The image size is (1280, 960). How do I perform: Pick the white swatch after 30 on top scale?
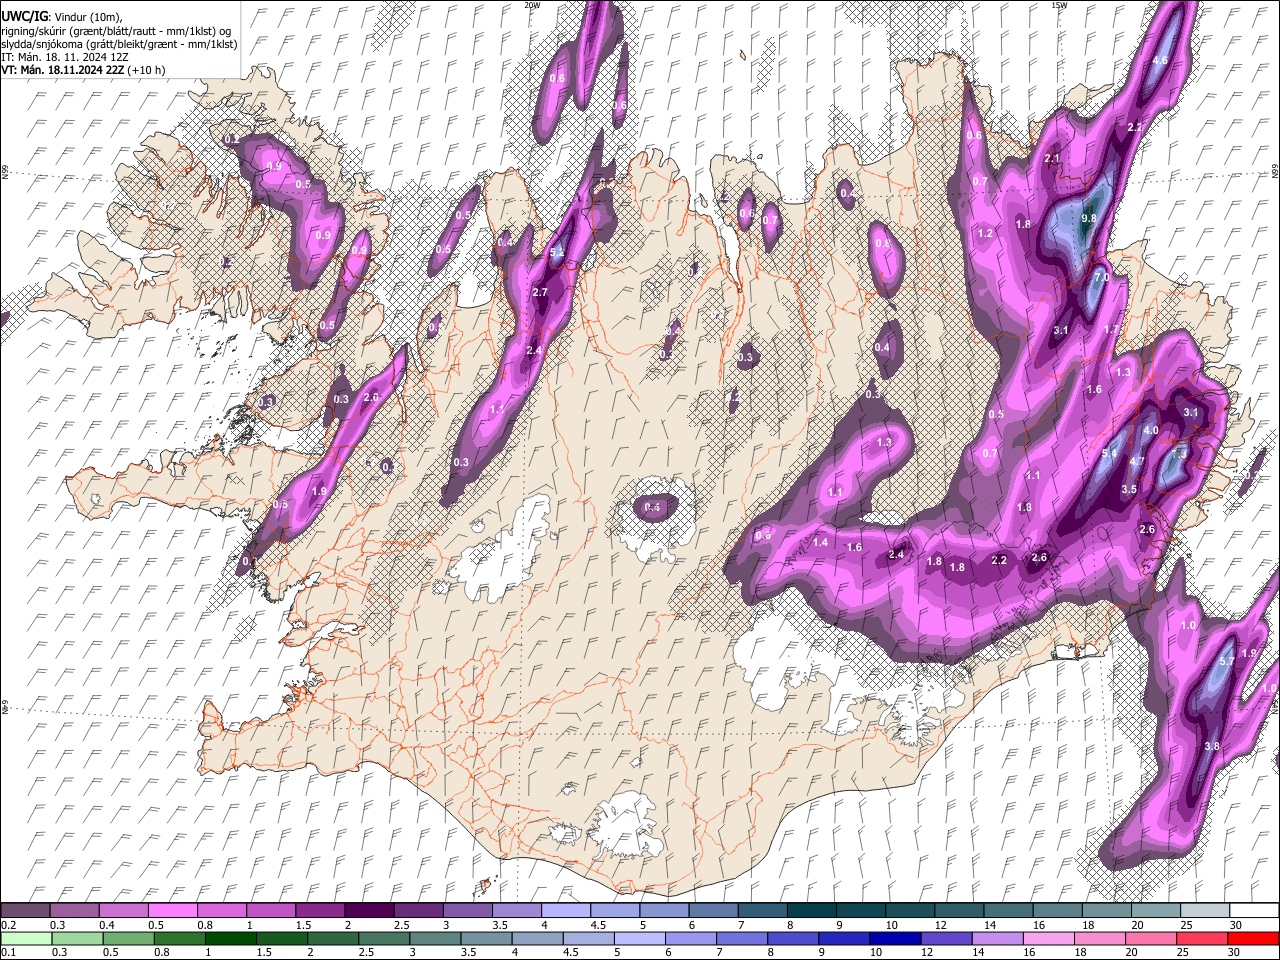1254,910
